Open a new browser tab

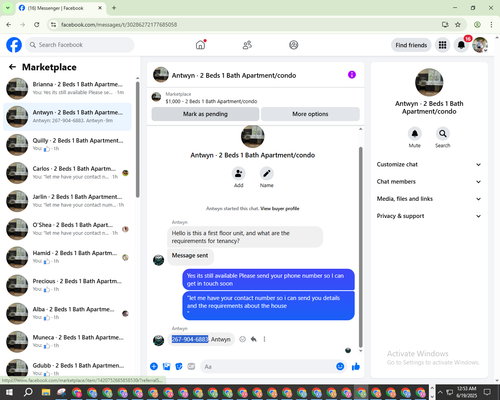click(114, 8)
